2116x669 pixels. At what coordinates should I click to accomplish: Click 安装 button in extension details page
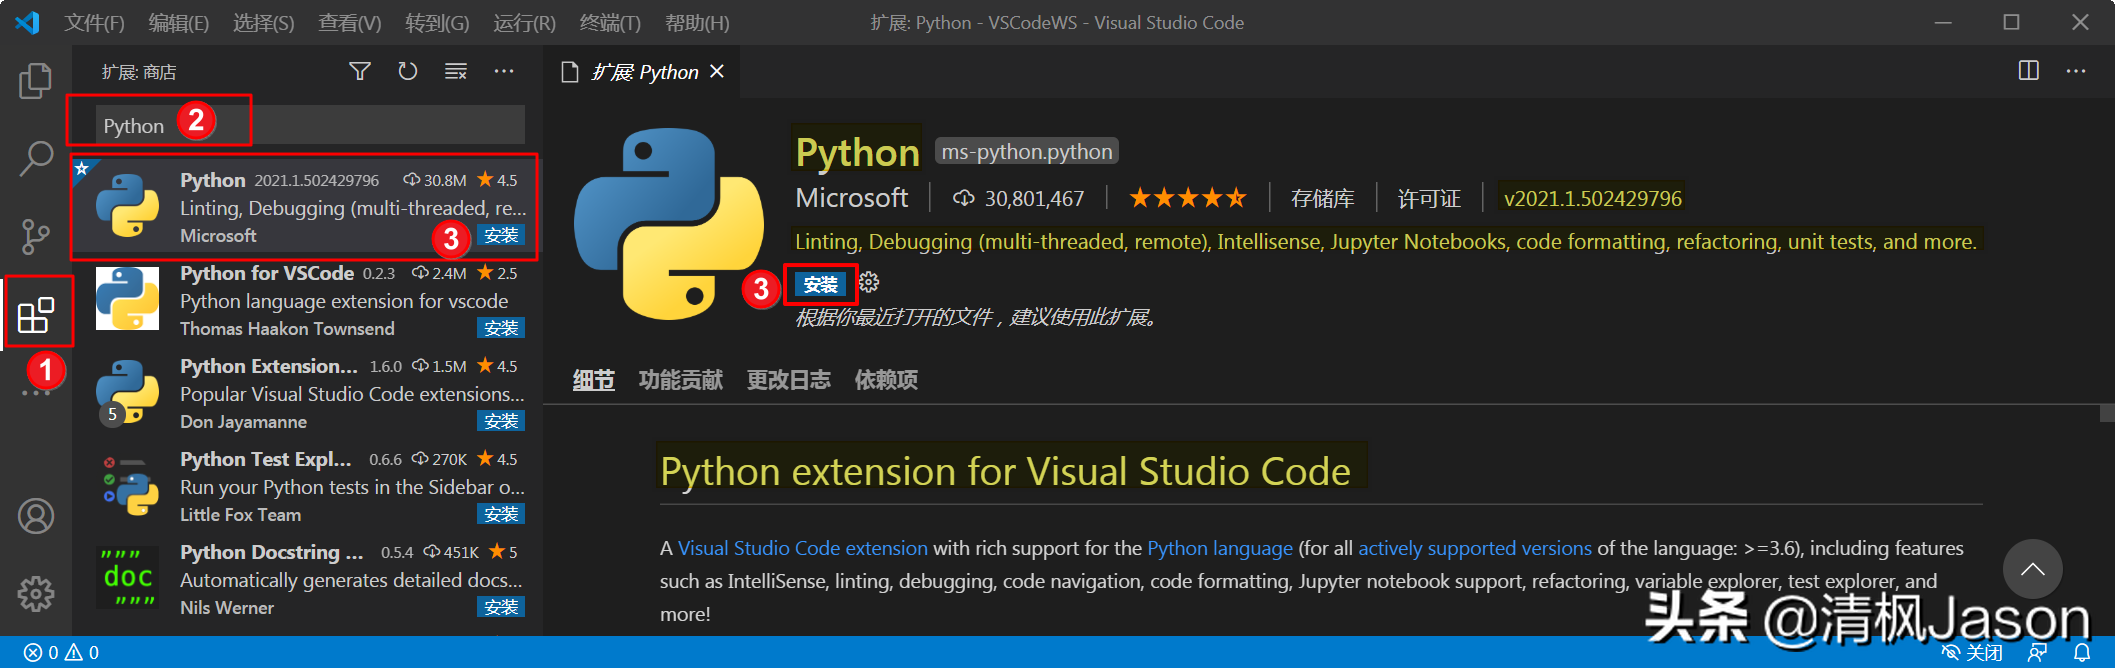click(821, 285)
